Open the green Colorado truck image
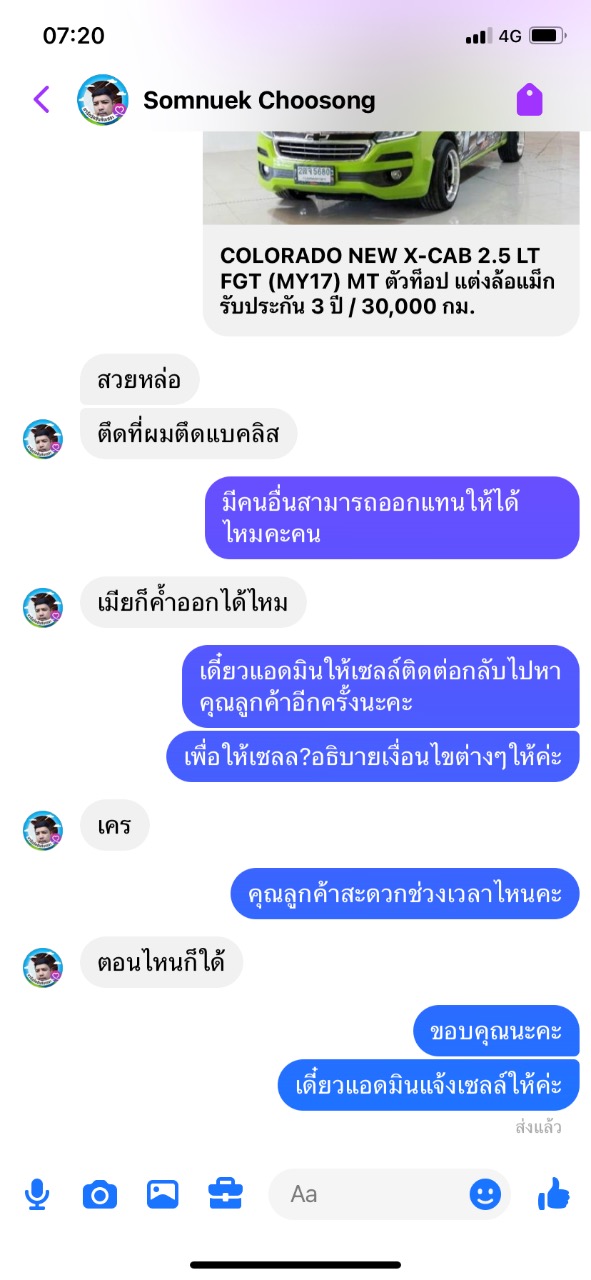 [x=391, y=177]
